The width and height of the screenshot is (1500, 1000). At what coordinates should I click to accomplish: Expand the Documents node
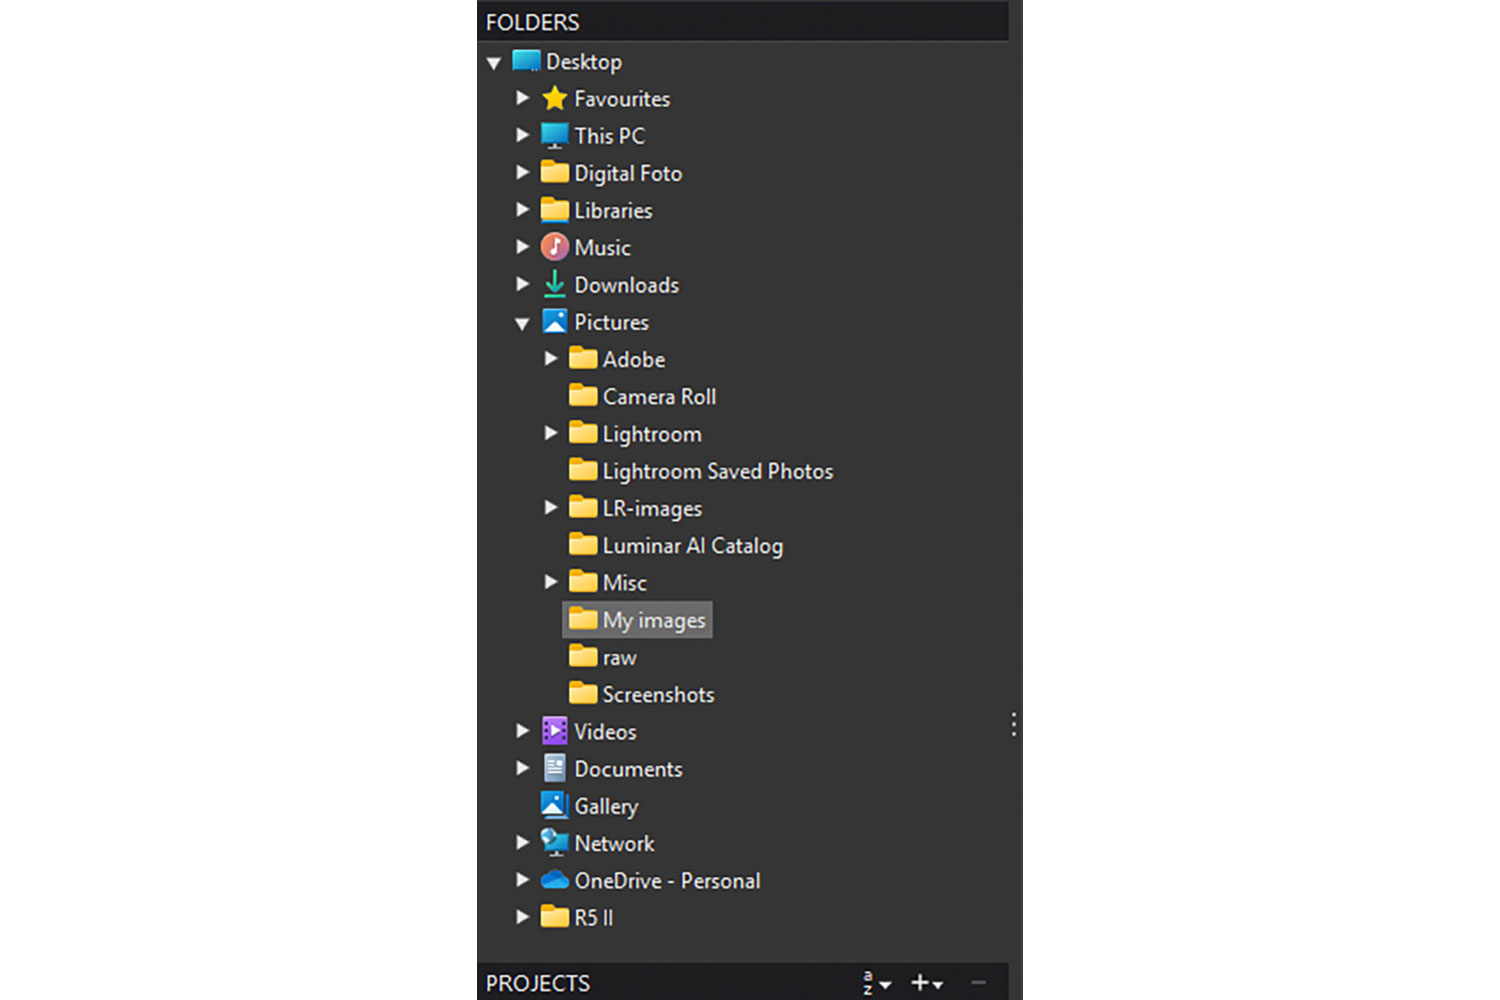pos(522,768)
